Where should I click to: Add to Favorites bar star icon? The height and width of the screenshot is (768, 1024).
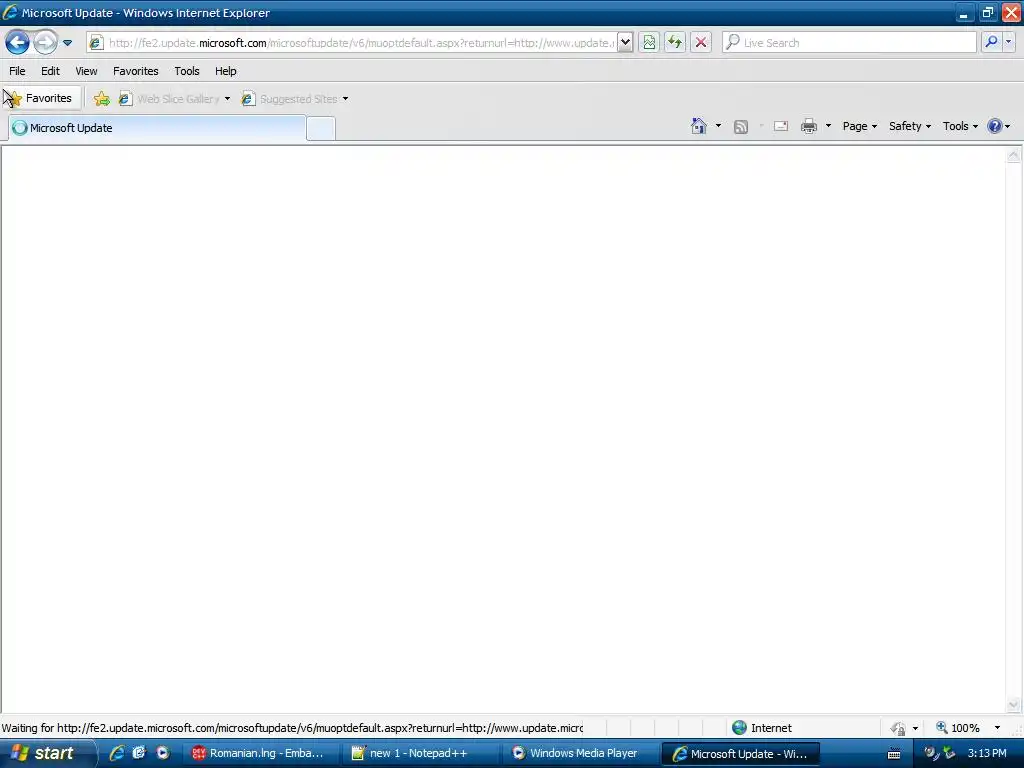[x=102, y=99]
